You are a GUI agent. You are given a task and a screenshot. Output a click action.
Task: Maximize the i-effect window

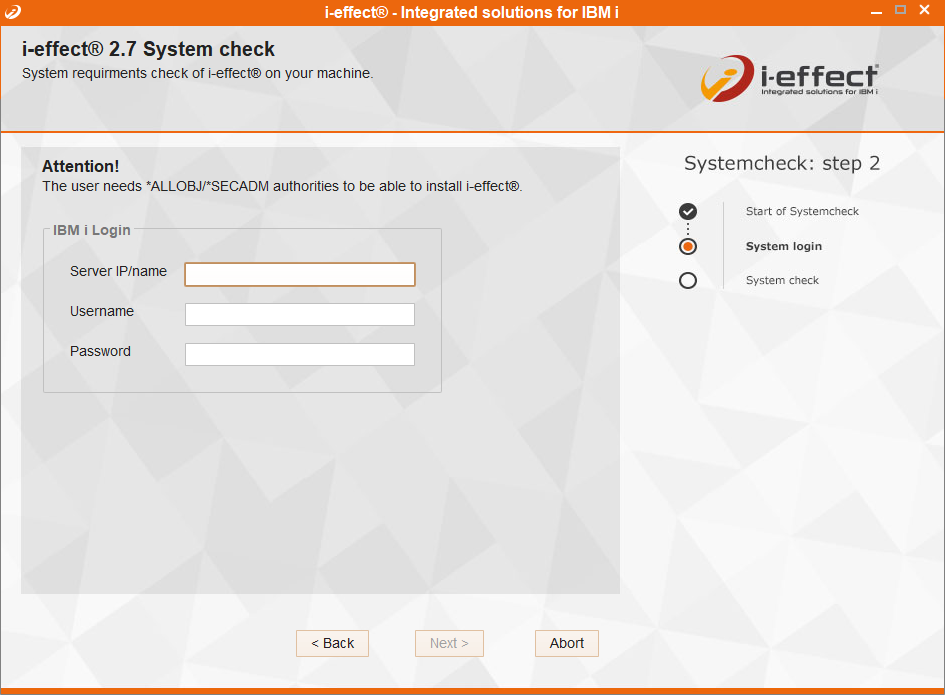(900, 10)
